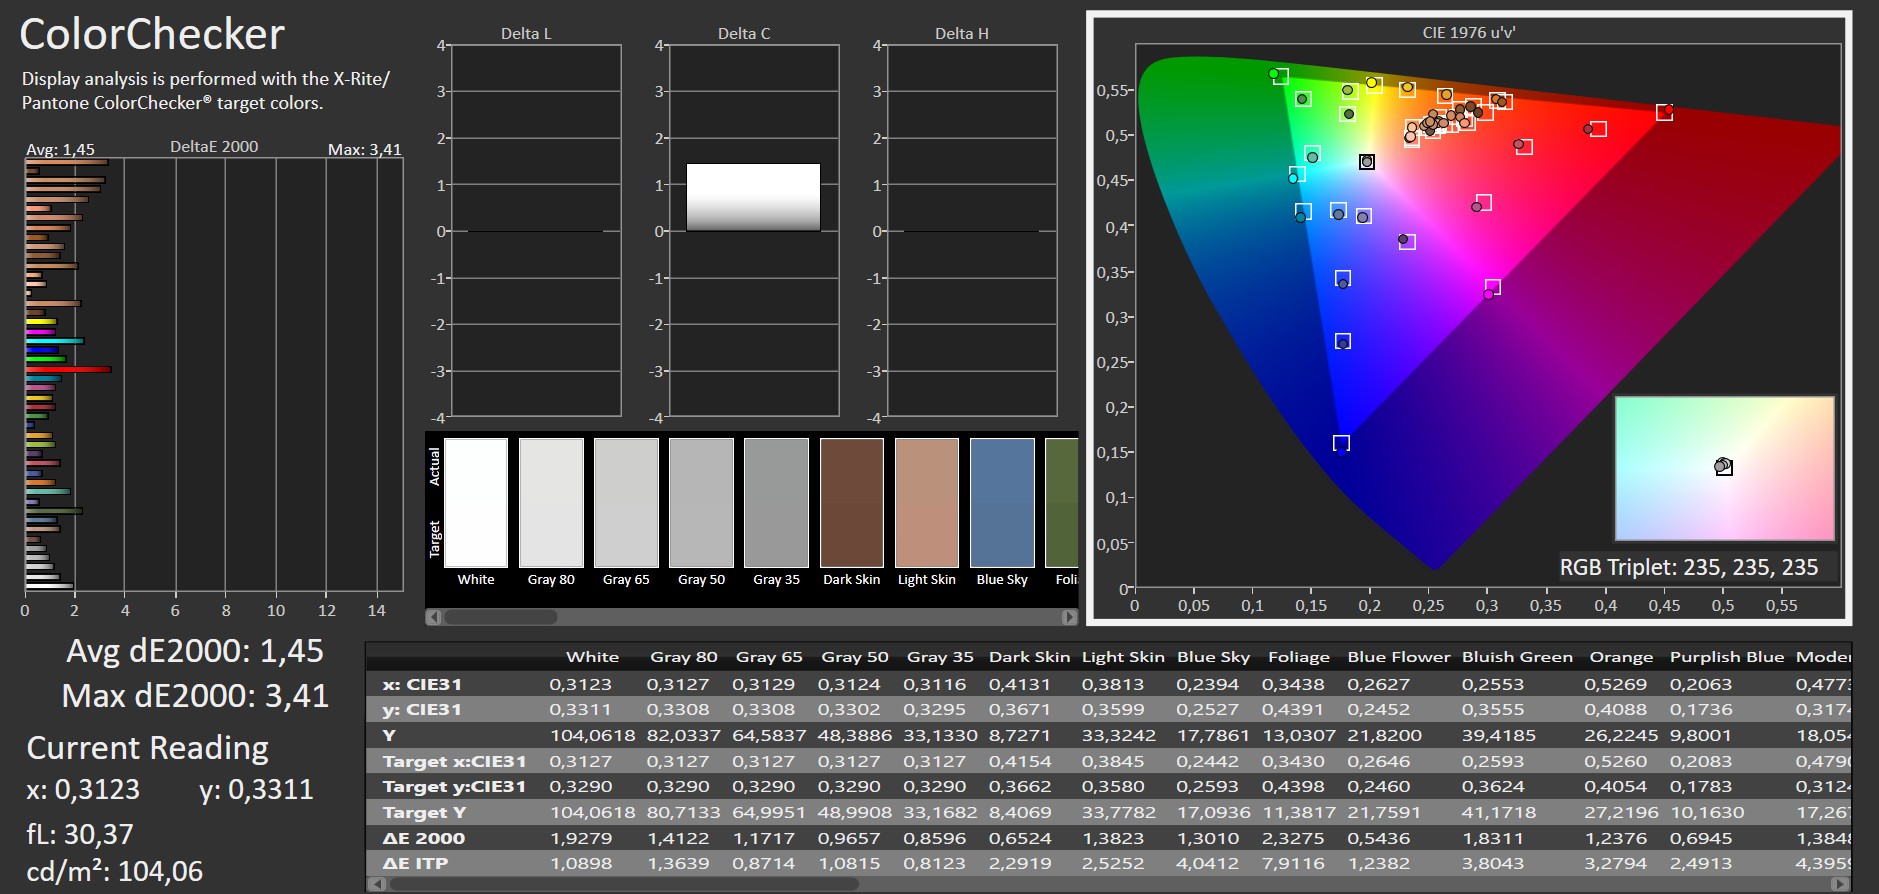Viewport: 1879px width, 894px height.
Task: Click the data table's left scroll arrow
Action: [x=376, y=884]
